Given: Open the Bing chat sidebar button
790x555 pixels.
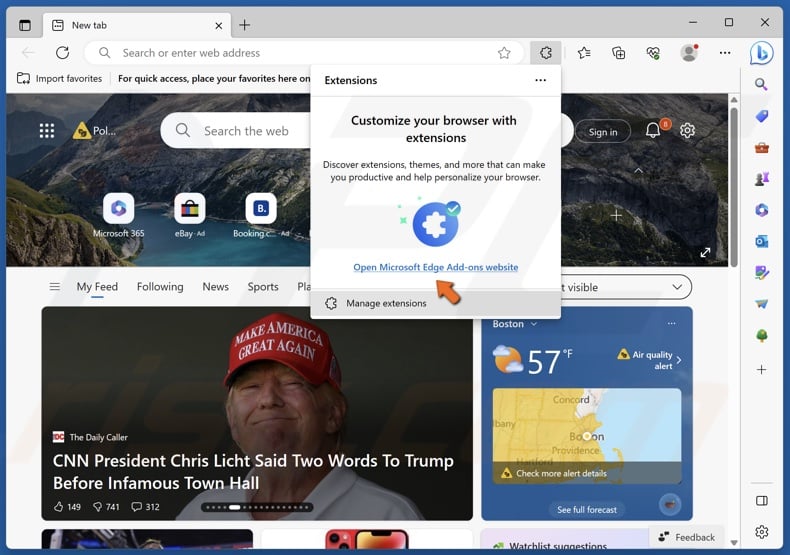Looking at the screenshot, I should click(761, 53).
